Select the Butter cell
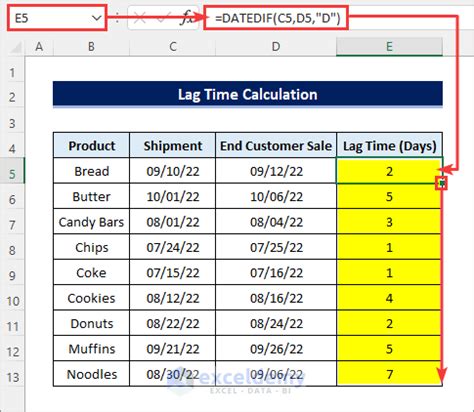The width and height of the screenshot is (474, 412). pyautogui.click(x=91, y=196)
